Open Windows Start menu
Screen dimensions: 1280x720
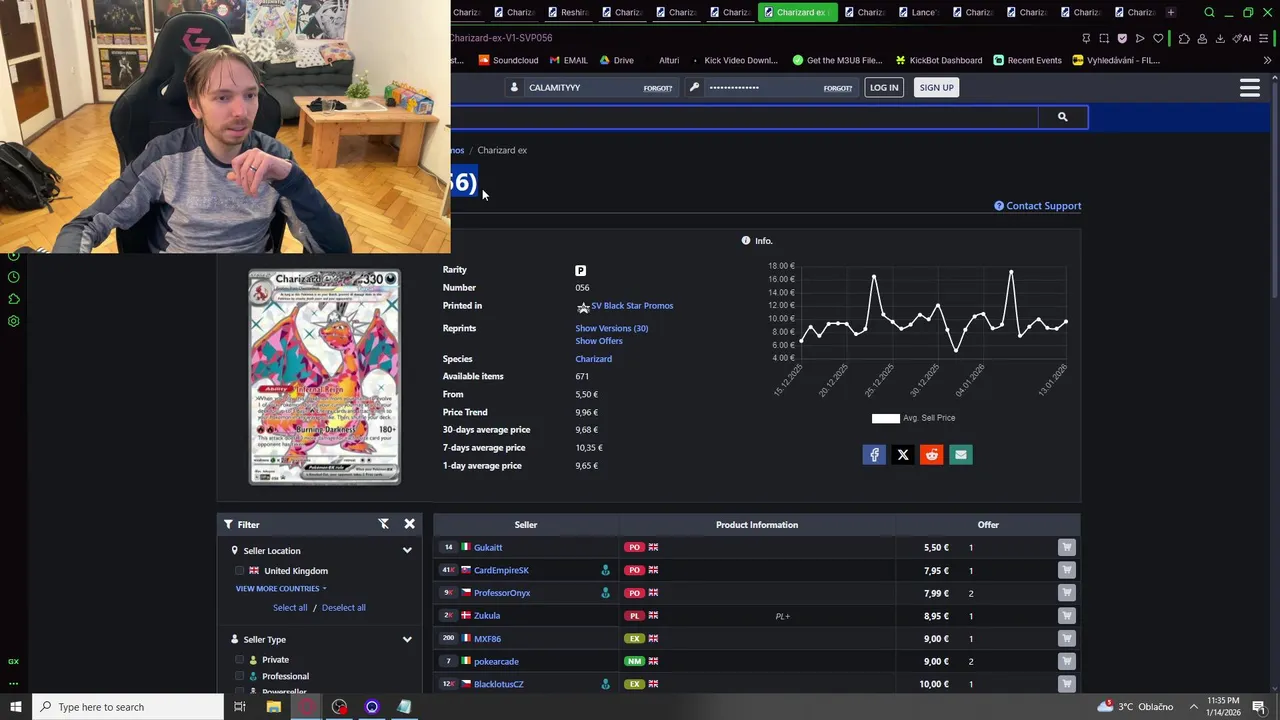15,707
